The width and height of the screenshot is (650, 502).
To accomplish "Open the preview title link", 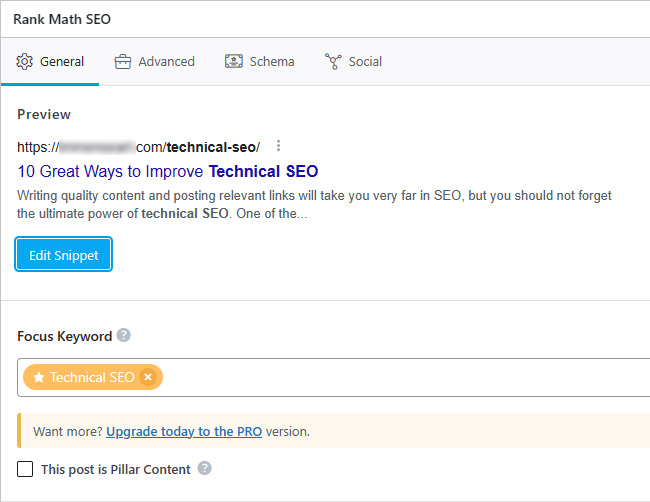I will click(168, 171).
